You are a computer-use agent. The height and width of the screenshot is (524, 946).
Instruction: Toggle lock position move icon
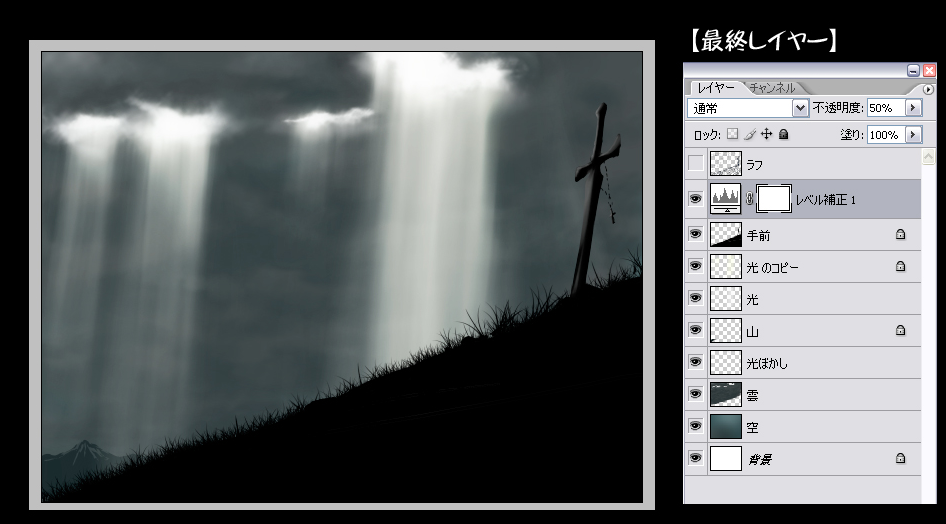(766, 134)
